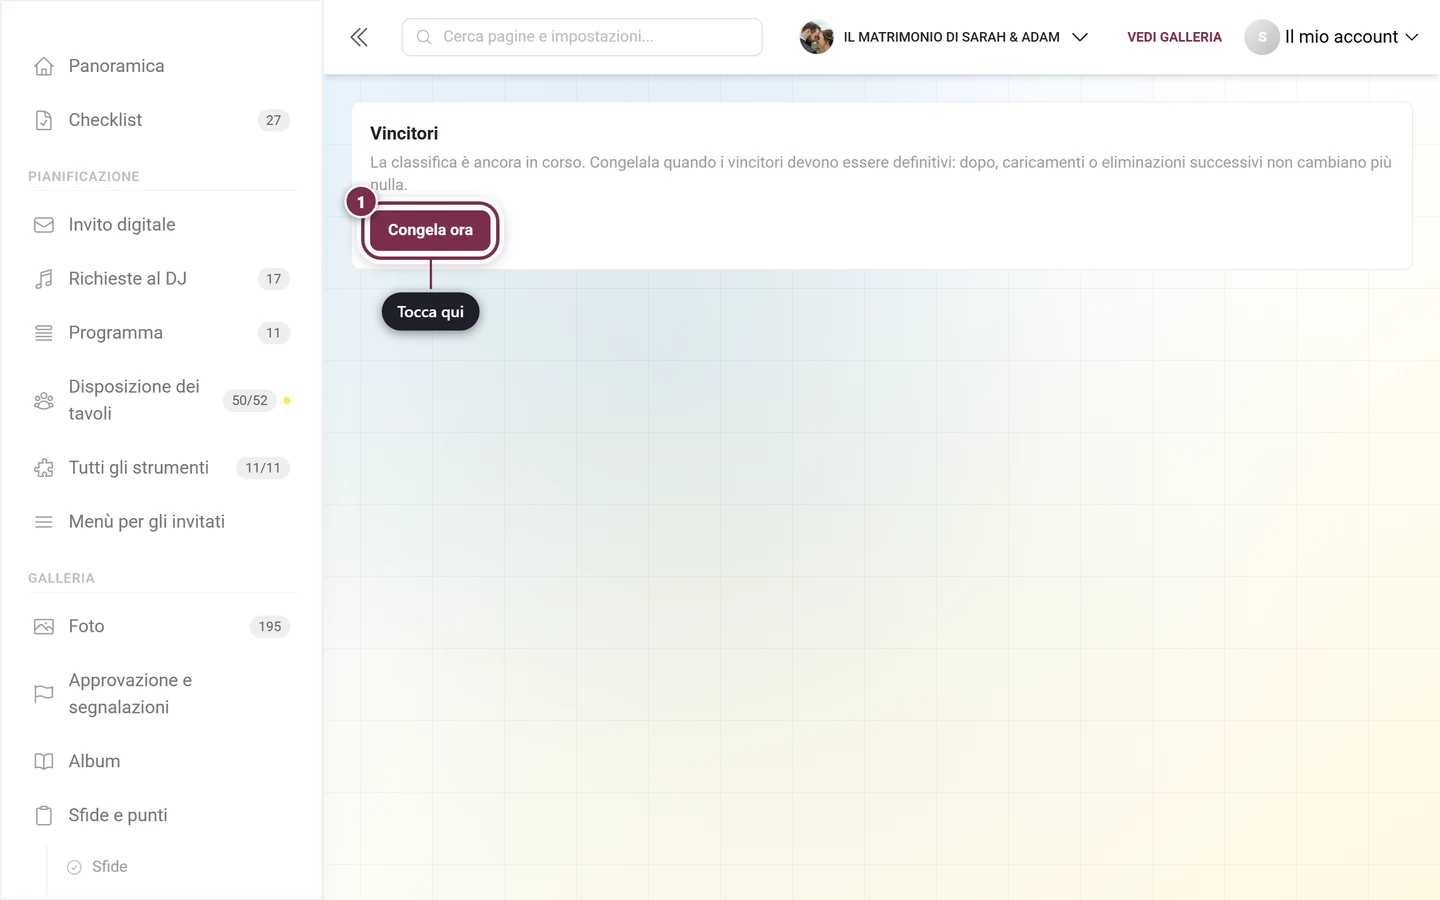Click the Disposizione dei tavoli people icon
Screen dimensions: 1440x900
coord(44,400)
